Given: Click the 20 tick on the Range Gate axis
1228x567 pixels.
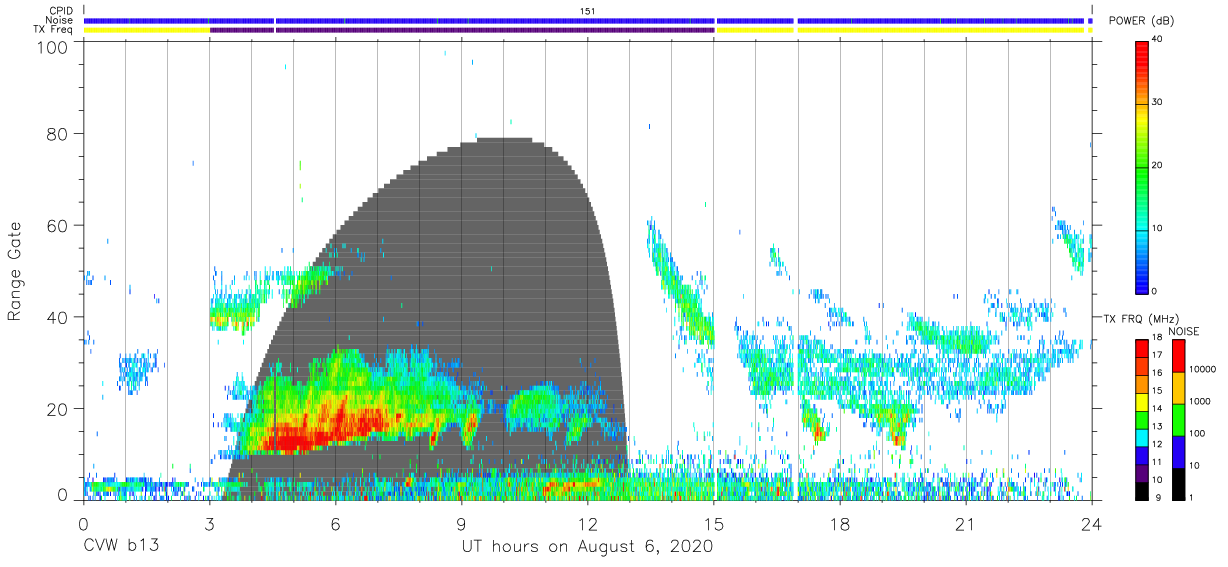Looking at the screenshot, I should pyautogui.click(x=58, y=410).
